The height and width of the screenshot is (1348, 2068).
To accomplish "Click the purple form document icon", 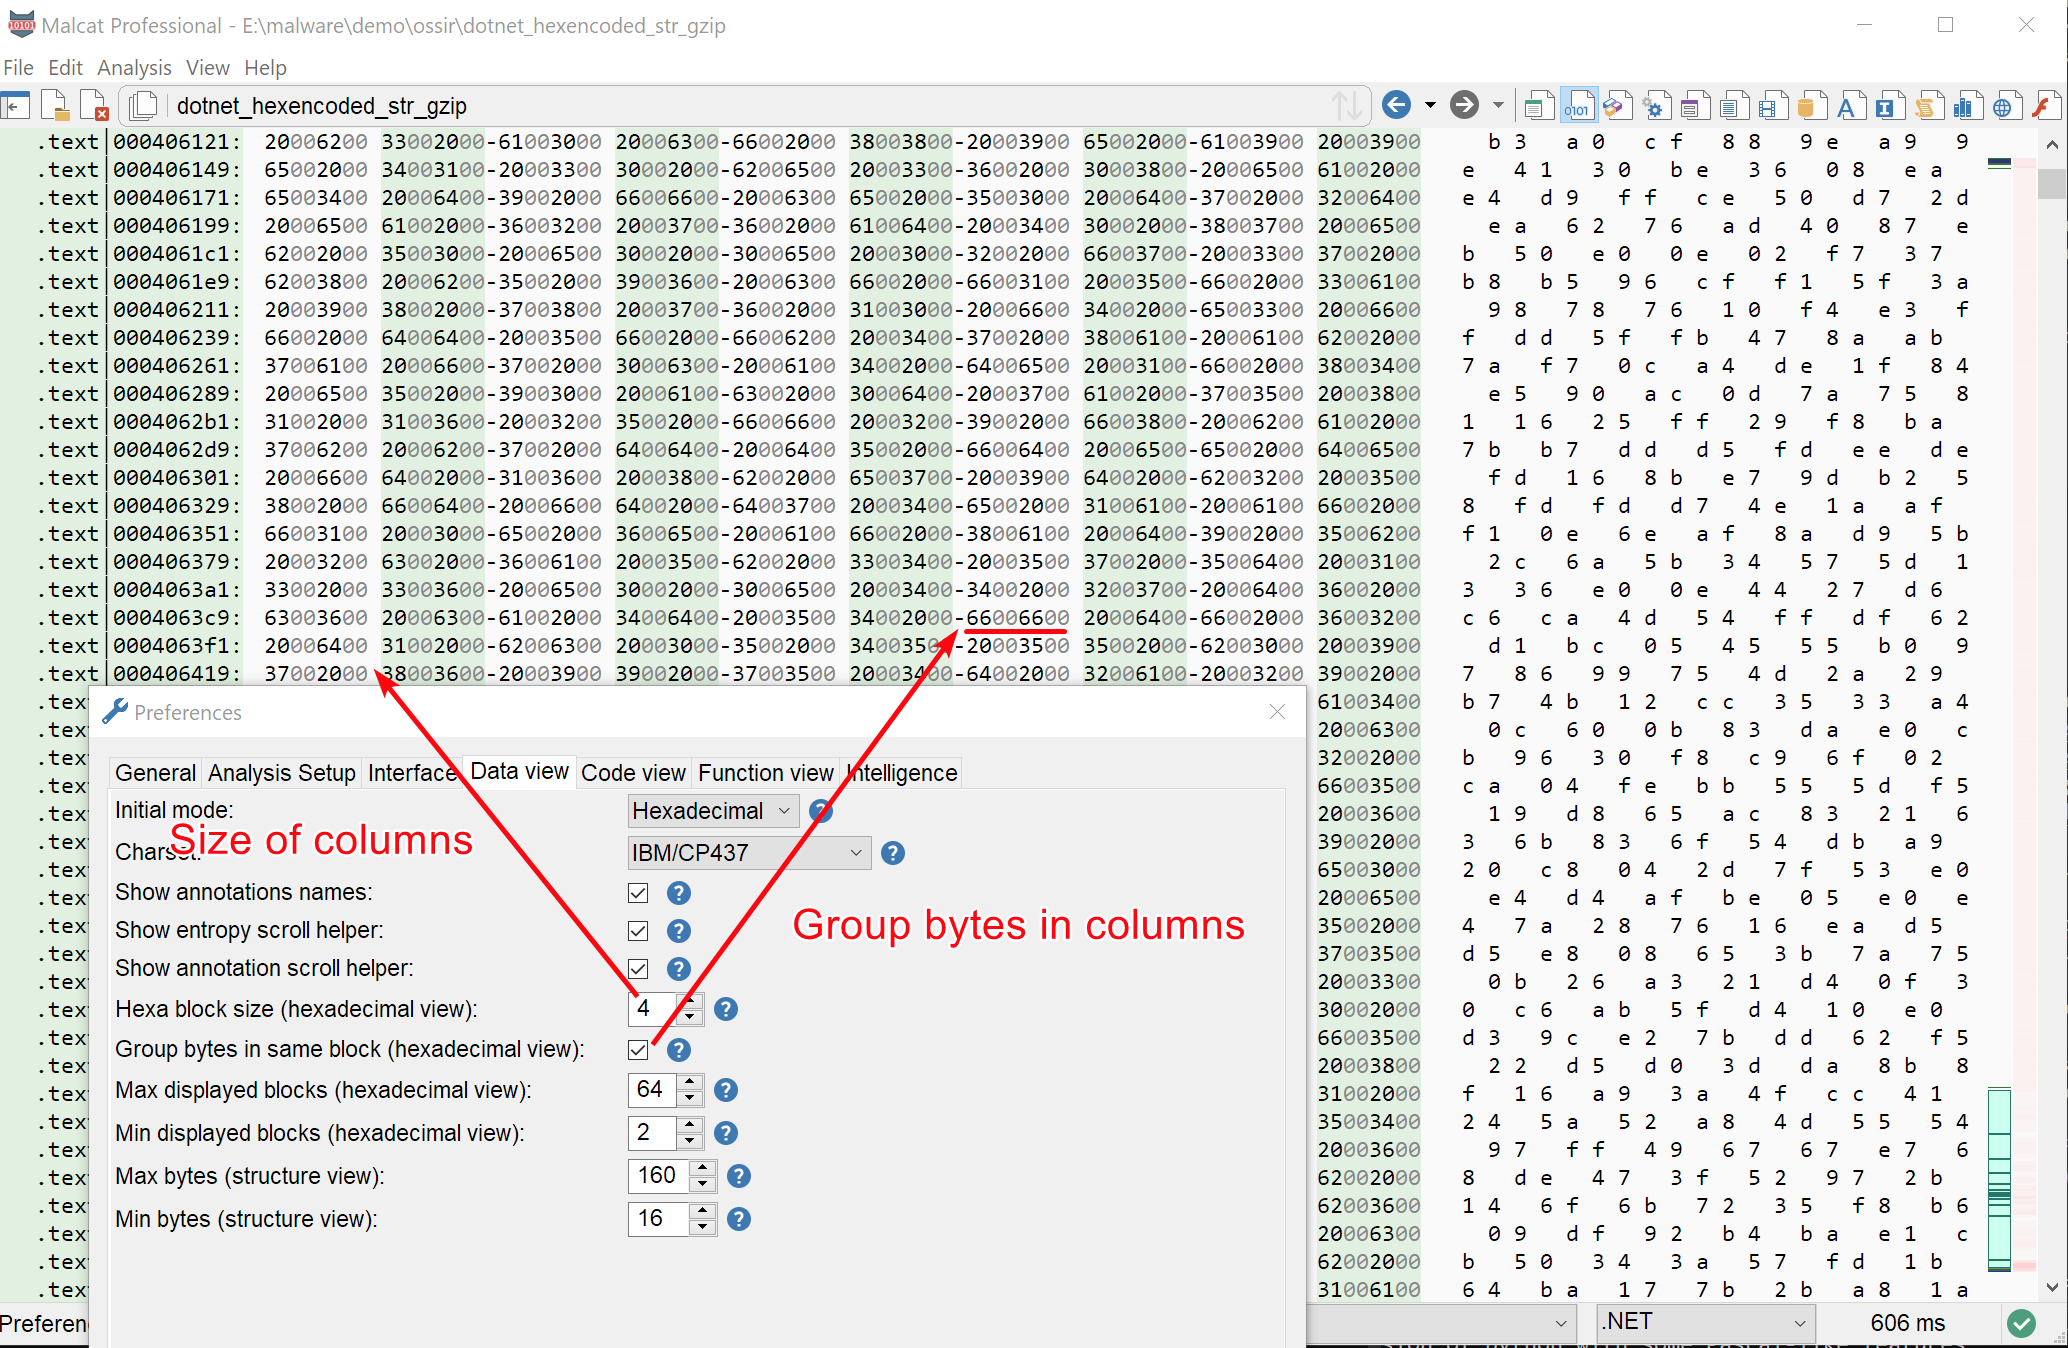I will (1694, 105).
